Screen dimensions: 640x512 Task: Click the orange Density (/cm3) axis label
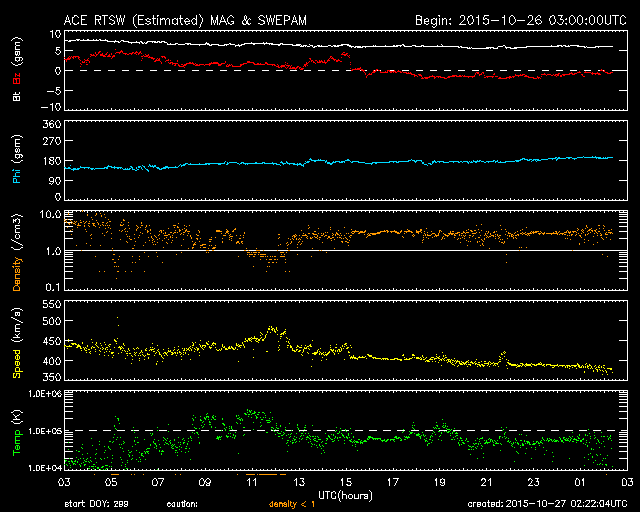[17, 252]
